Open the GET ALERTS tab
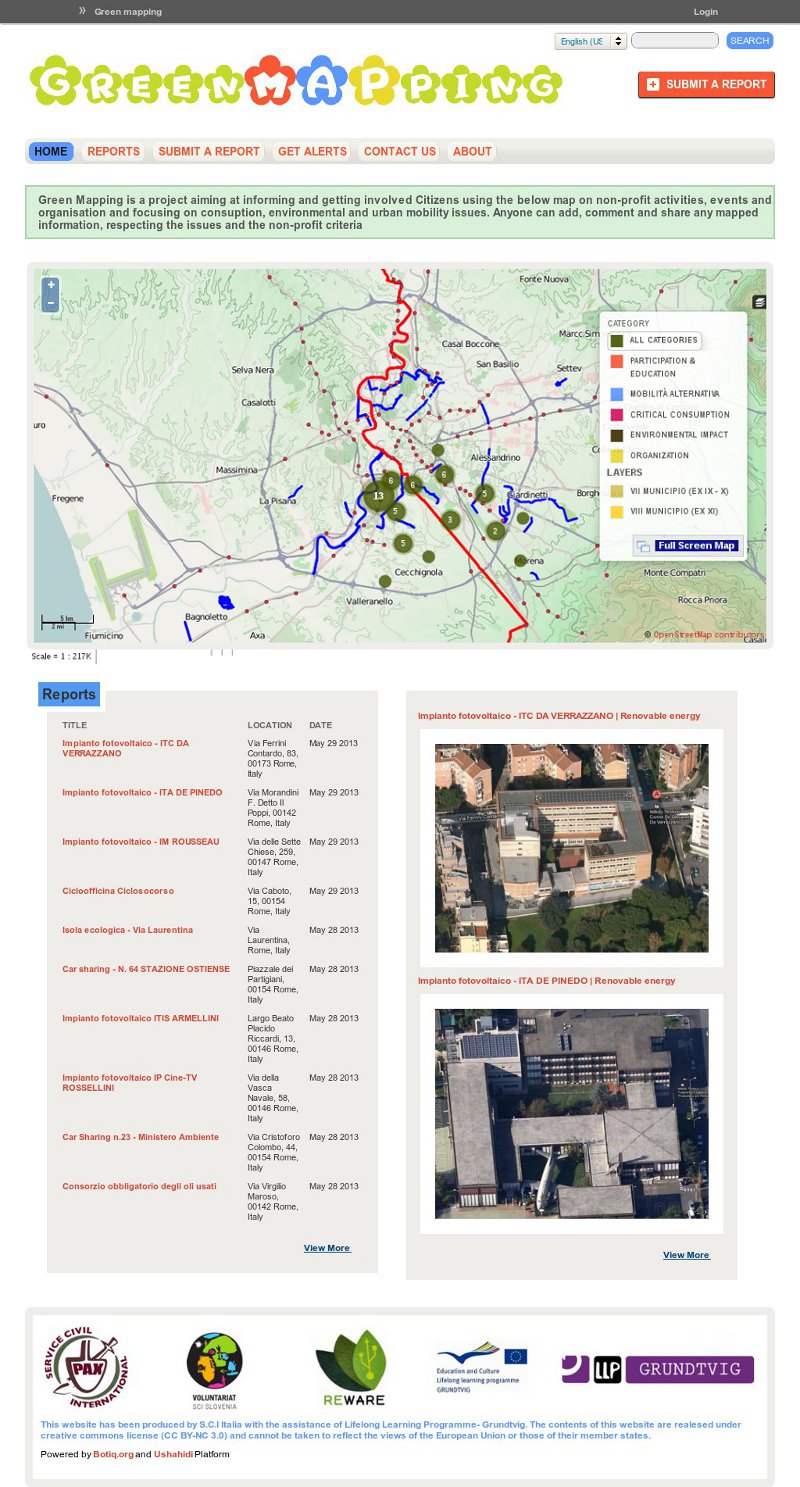This screenshot has height=1487, width=800. pyautogui.click(x=312, y=152)
